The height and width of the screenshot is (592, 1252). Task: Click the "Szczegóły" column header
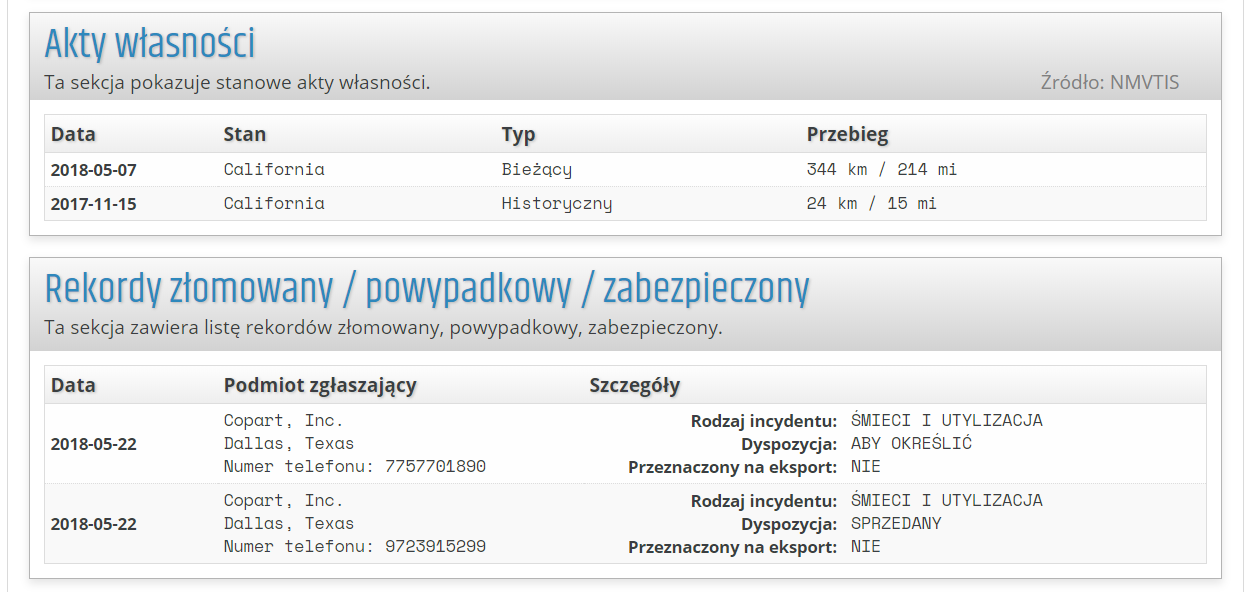tap(634, 385)
